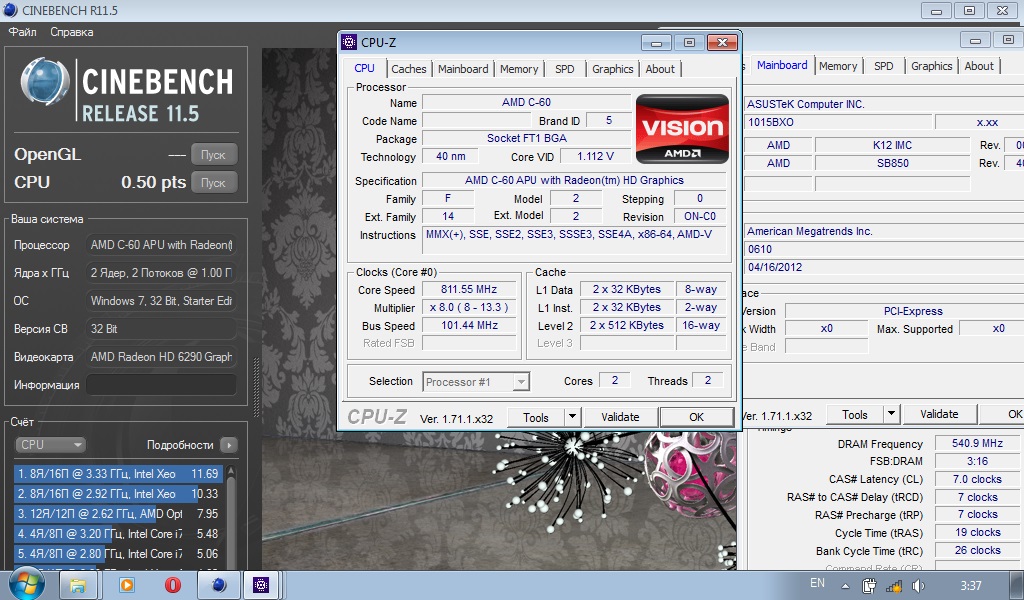Screen dimensions: 1024x600
Task: Open network signal tray icon
Action: click(894, 586)
